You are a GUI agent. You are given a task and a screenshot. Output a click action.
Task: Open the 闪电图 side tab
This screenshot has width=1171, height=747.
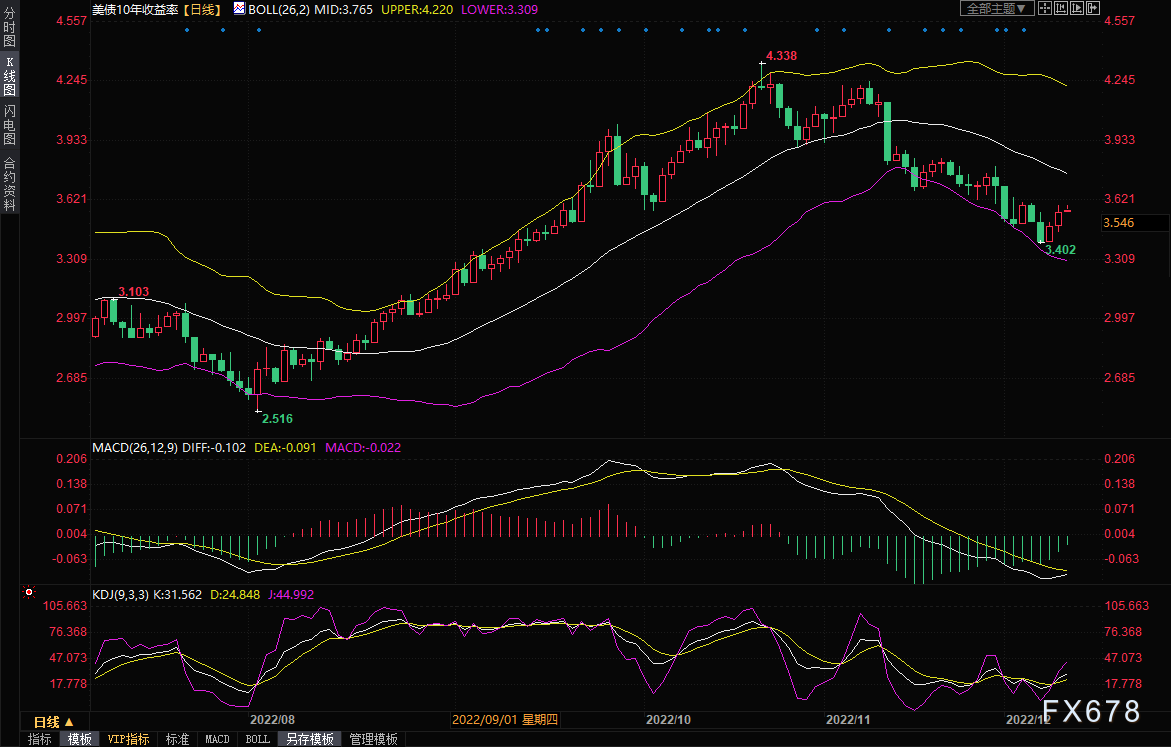click(9, 126)
